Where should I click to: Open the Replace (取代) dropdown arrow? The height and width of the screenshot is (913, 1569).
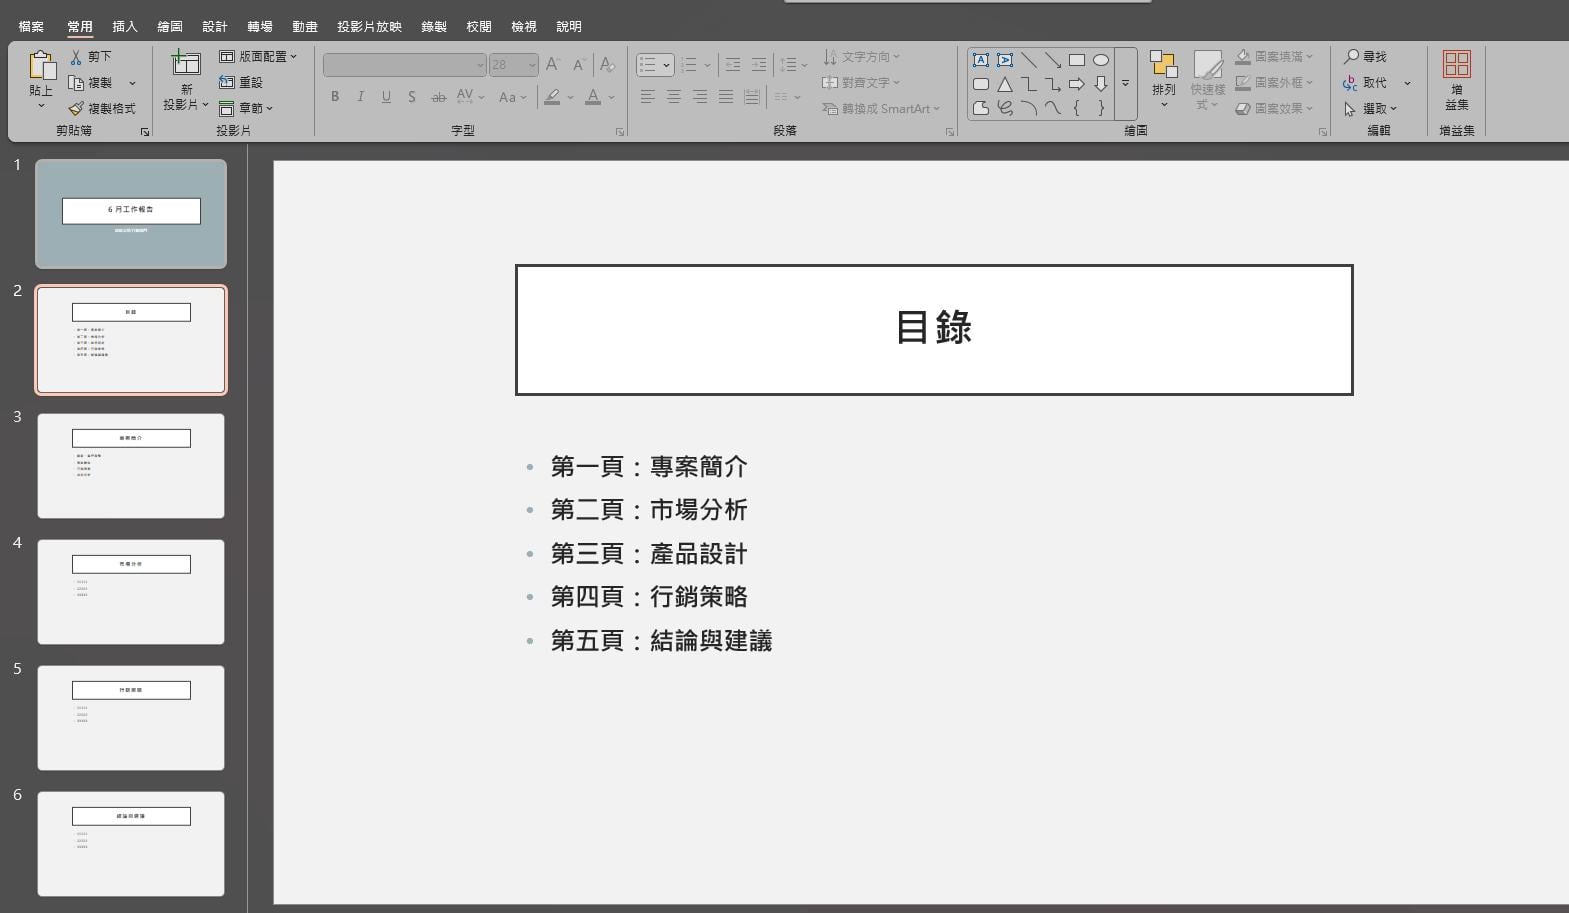click(x=1407, y=83)
